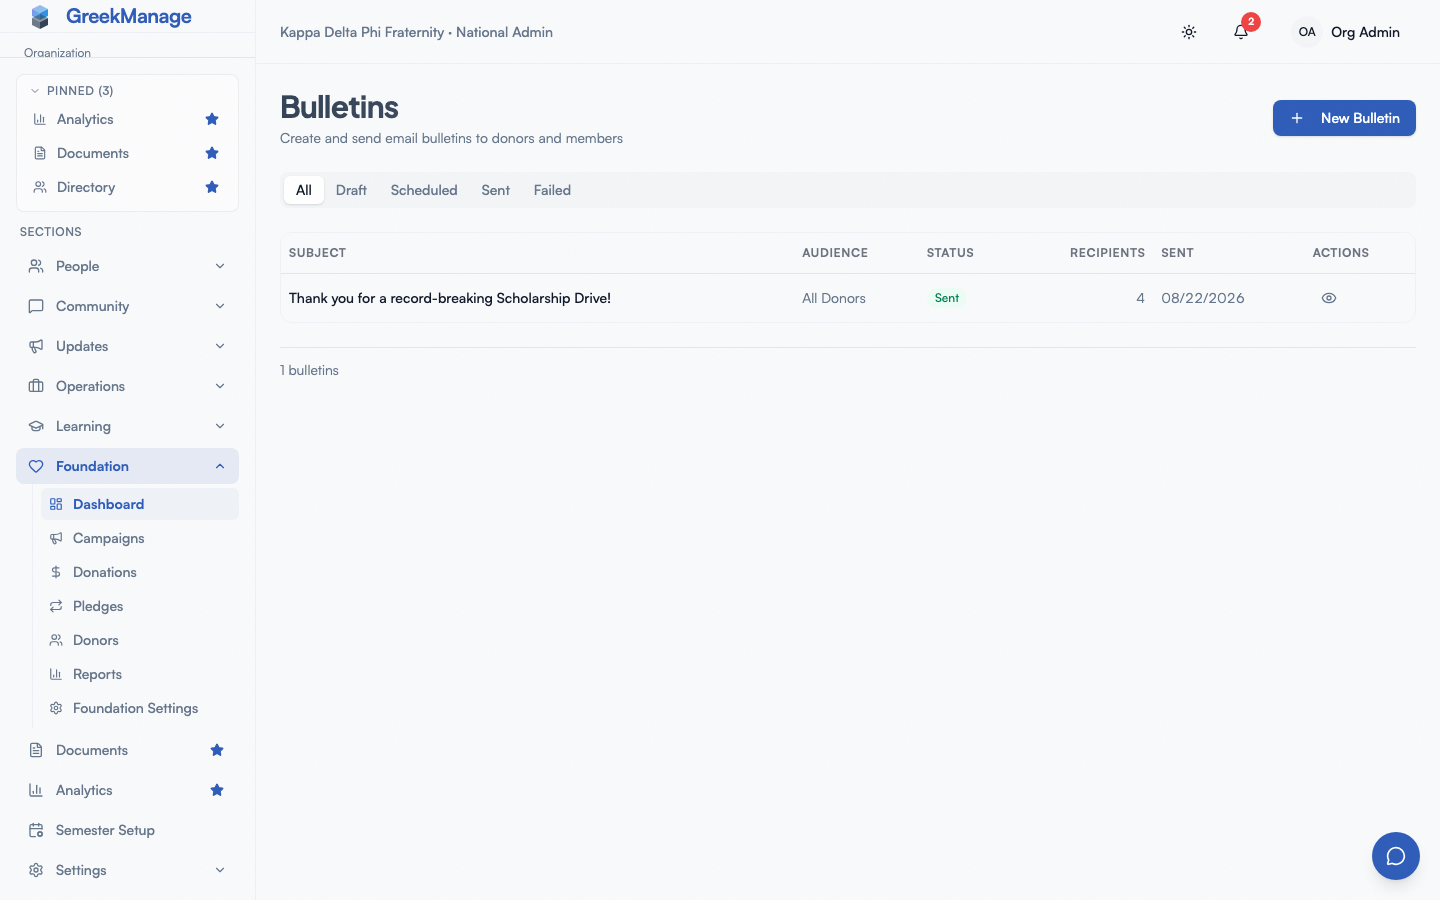Toggle star beside lower Analytics item
Screen dimensions: 1440x900
pyautogui.click(x=217, y=790)
